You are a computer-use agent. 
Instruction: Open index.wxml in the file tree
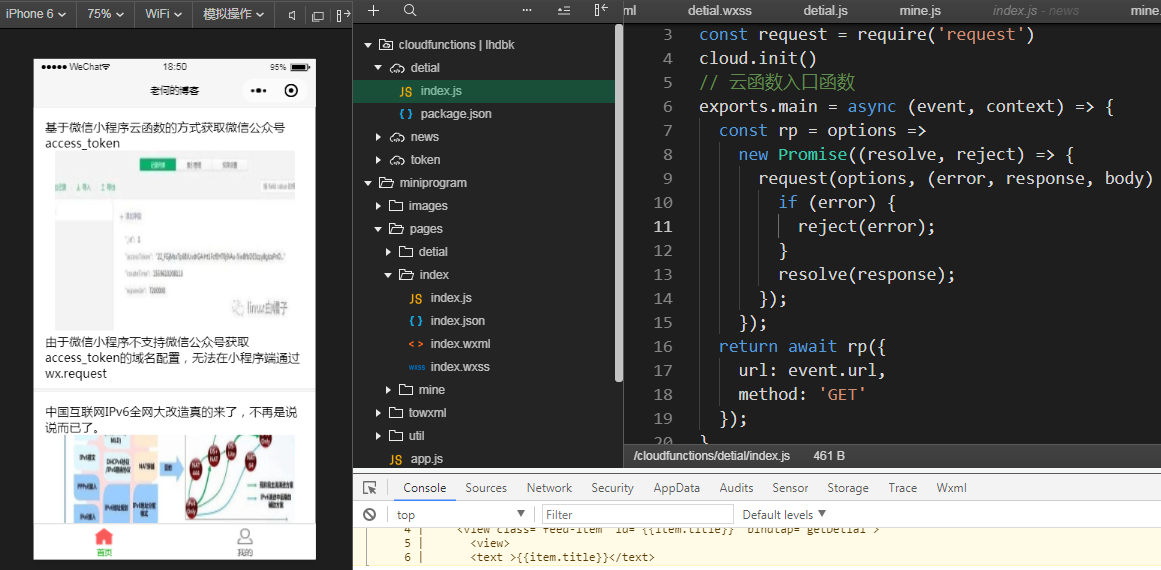tap(460, 343)
